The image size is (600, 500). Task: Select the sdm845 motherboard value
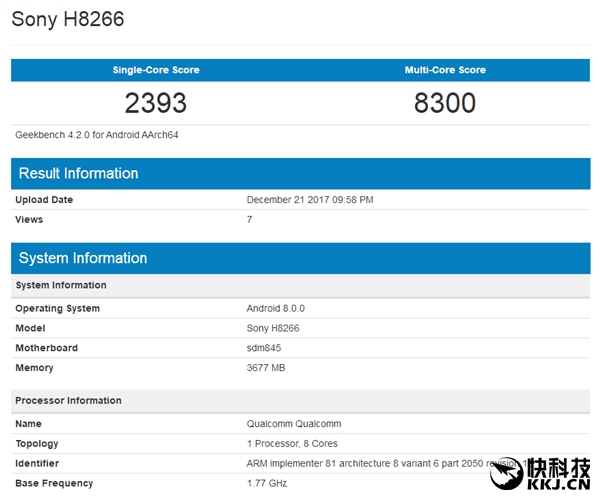264,348
